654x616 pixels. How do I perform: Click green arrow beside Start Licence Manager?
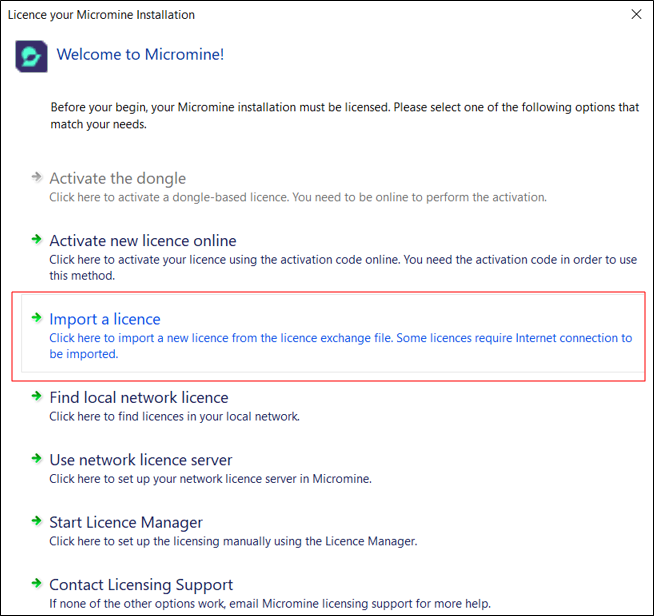coord(37,522)
